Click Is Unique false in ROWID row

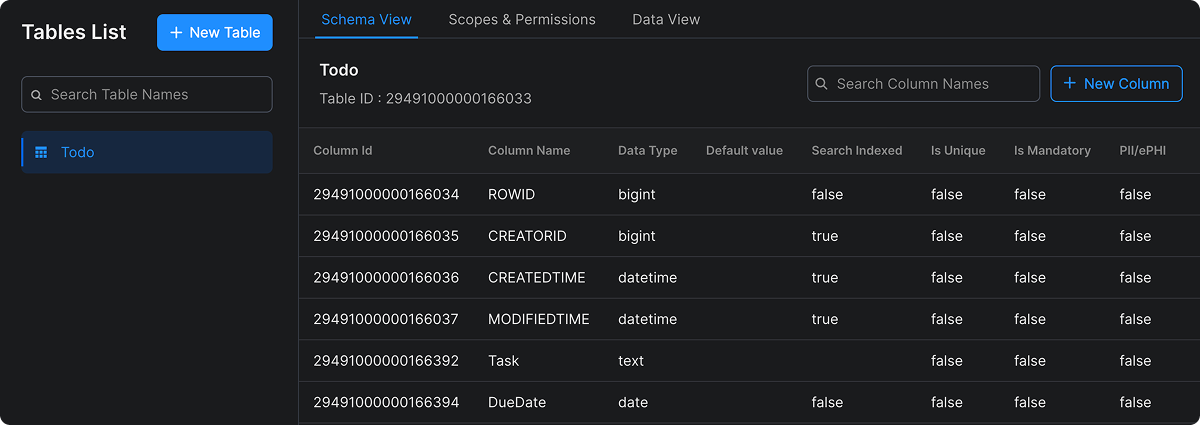[x=947, y=195]
